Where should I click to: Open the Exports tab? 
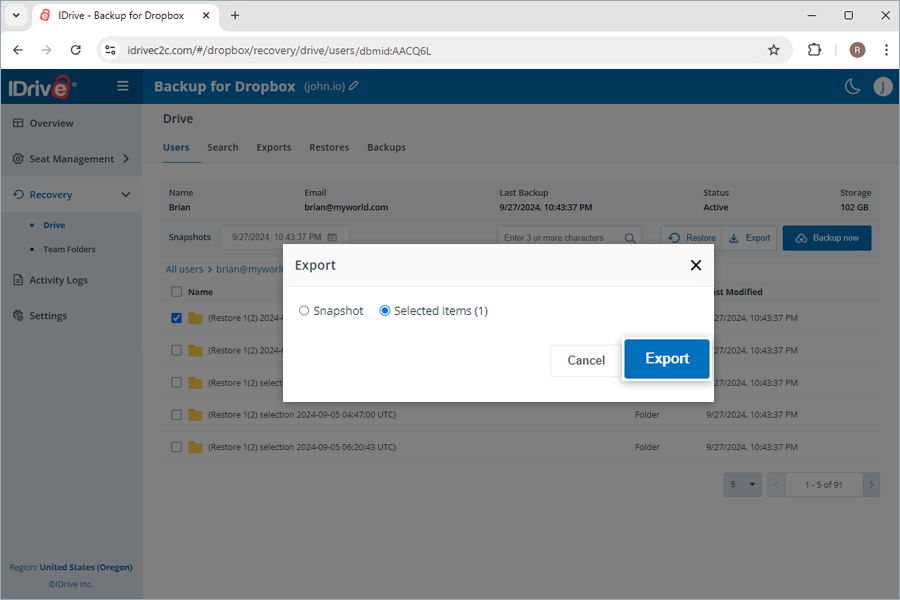(273, 147)
